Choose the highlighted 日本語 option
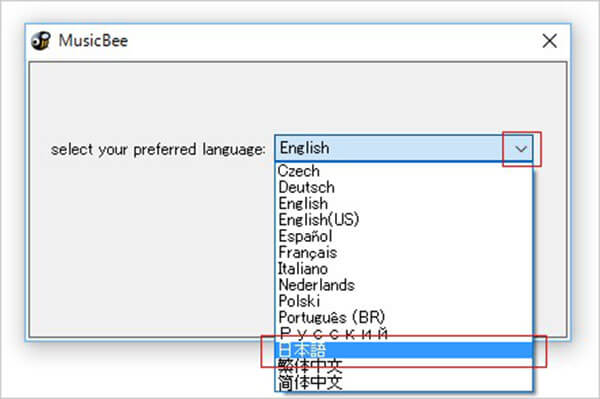The width and height of the screenshot is (600, 399). [x=404, y=350]
